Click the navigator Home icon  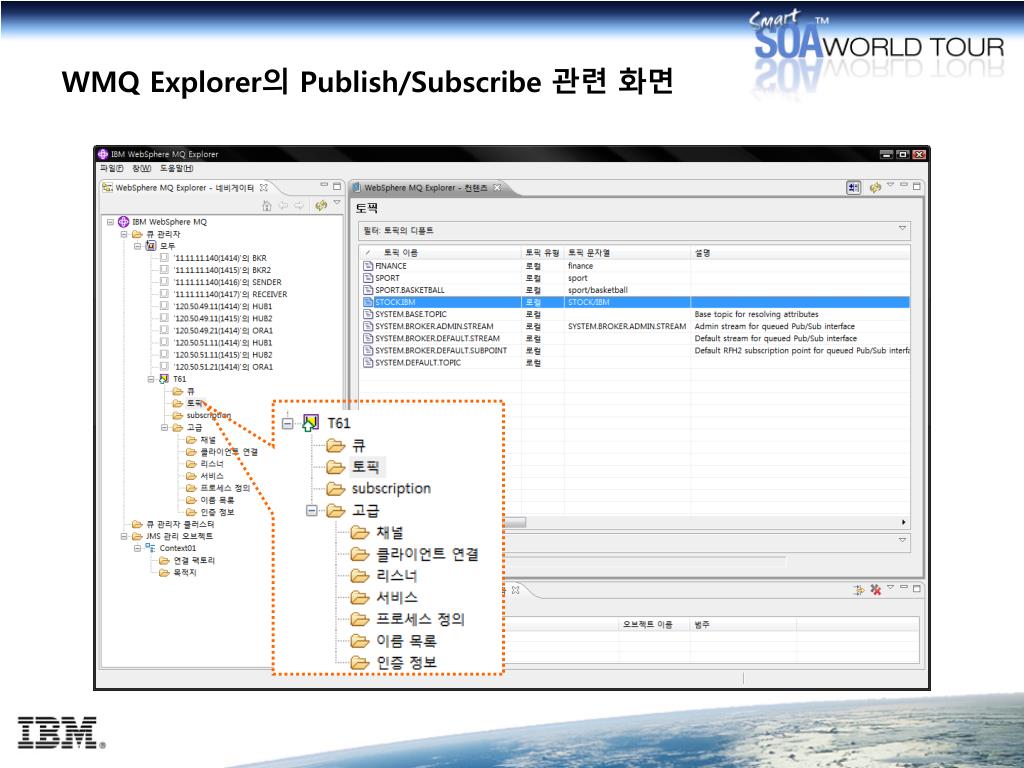pos(266,206)
